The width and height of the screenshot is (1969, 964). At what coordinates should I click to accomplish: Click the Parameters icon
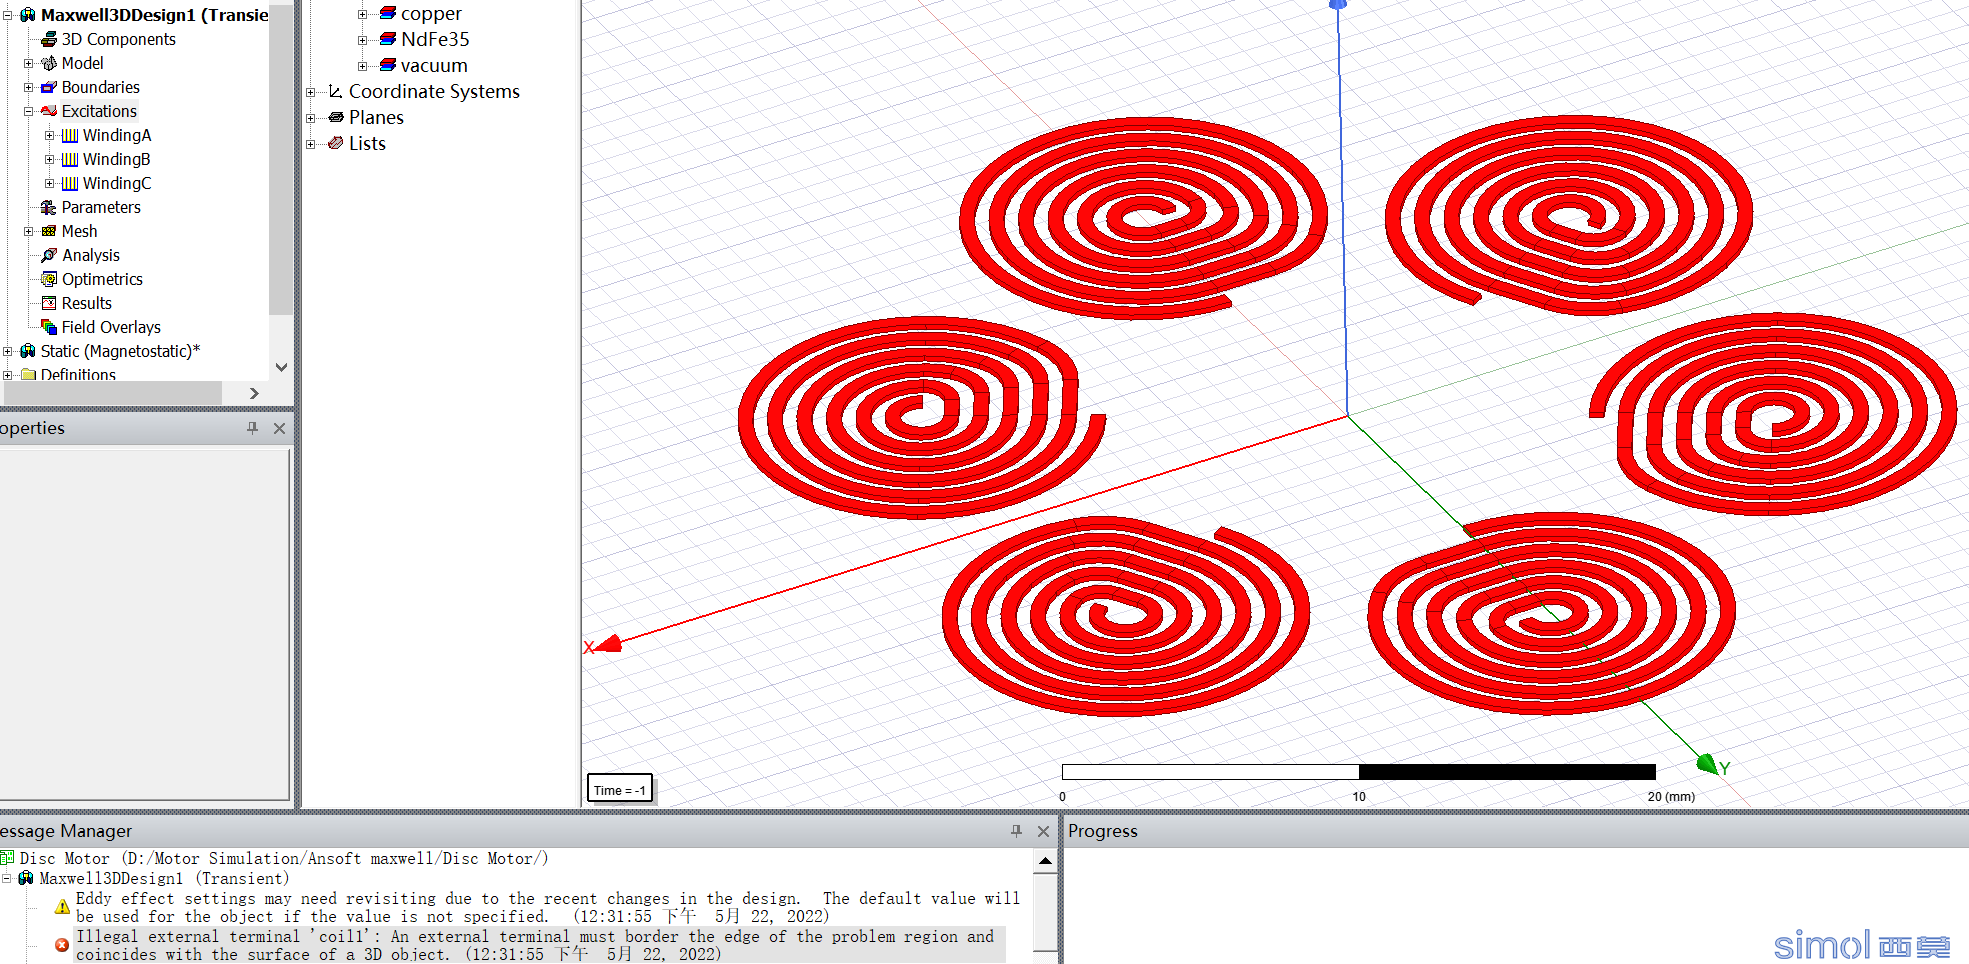(x=48, y=207)
